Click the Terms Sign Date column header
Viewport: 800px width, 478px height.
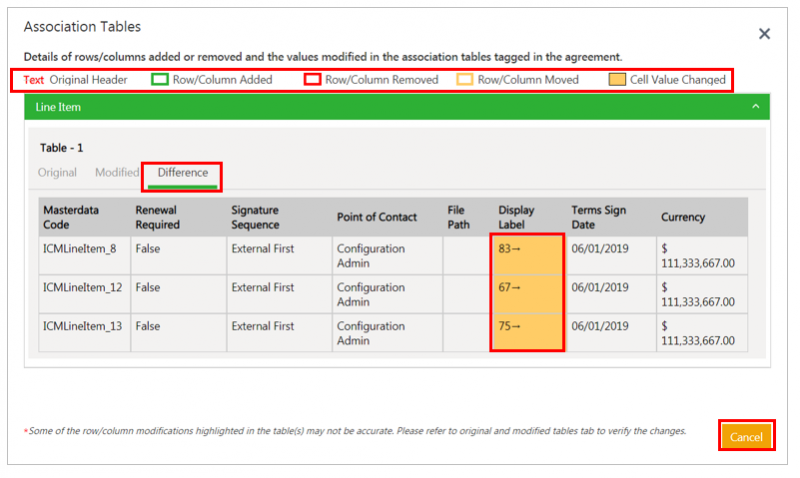tap(598, 217)
